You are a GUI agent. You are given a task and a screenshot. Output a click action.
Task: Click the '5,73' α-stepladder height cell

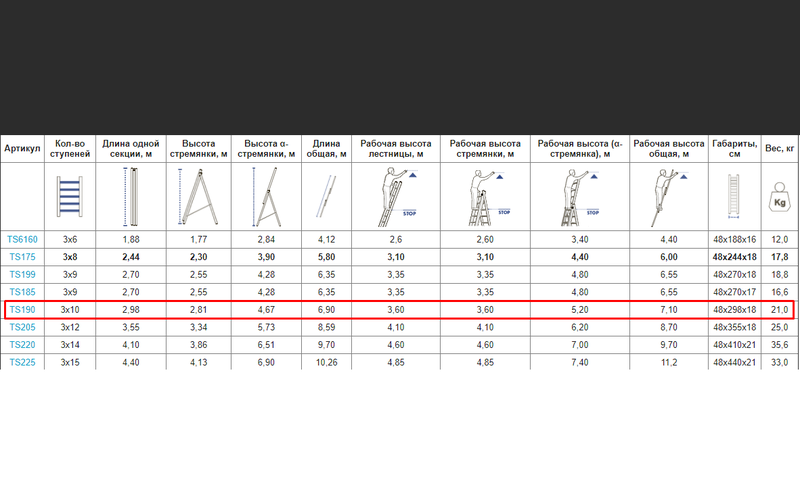[x=266, y=327]
